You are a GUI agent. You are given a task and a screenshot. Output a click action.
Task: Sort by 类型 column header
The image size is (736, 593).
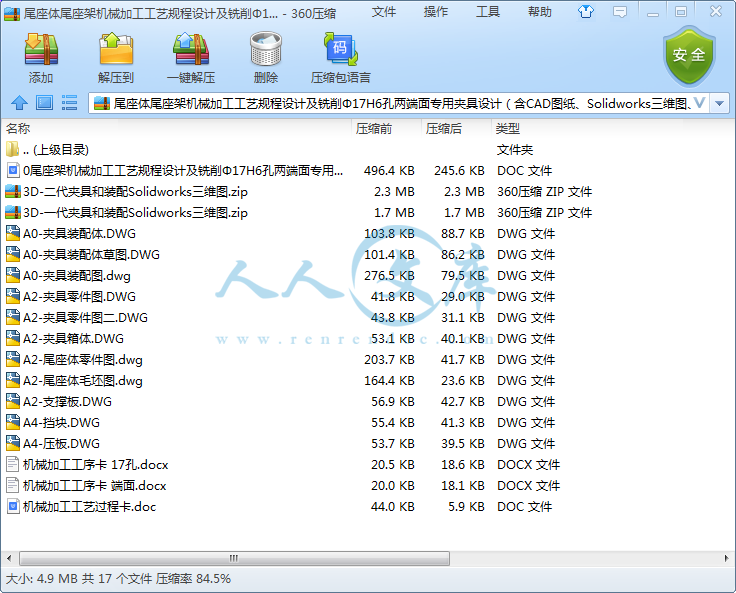pos(508,129)
